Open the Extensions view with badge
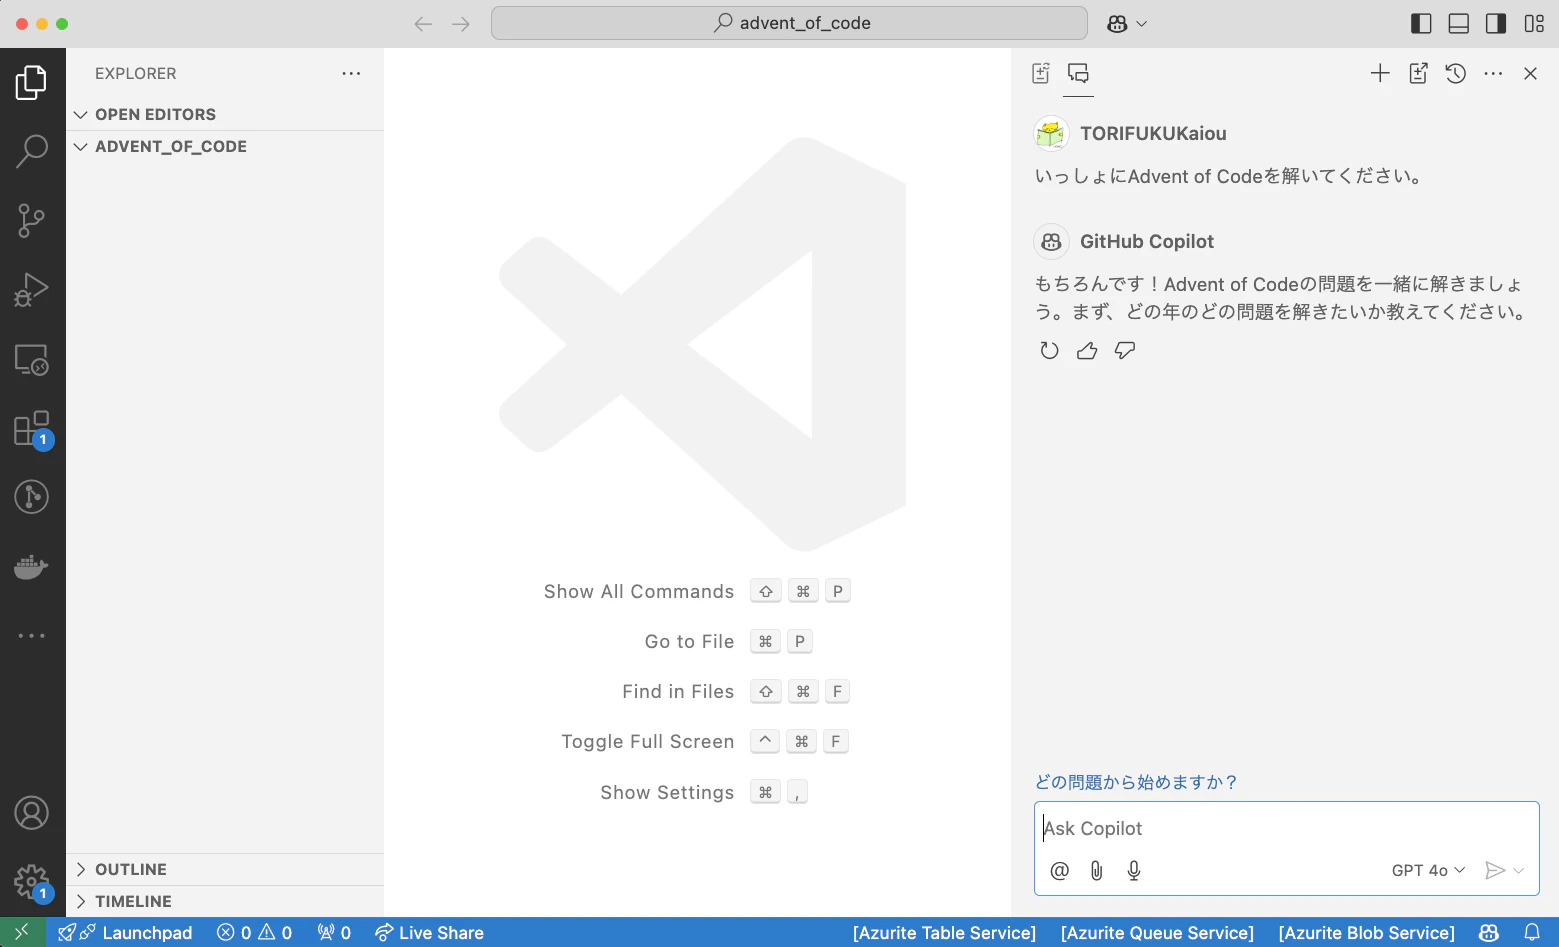The height and width of the screenshot is (947, 1559). [32, 429]
